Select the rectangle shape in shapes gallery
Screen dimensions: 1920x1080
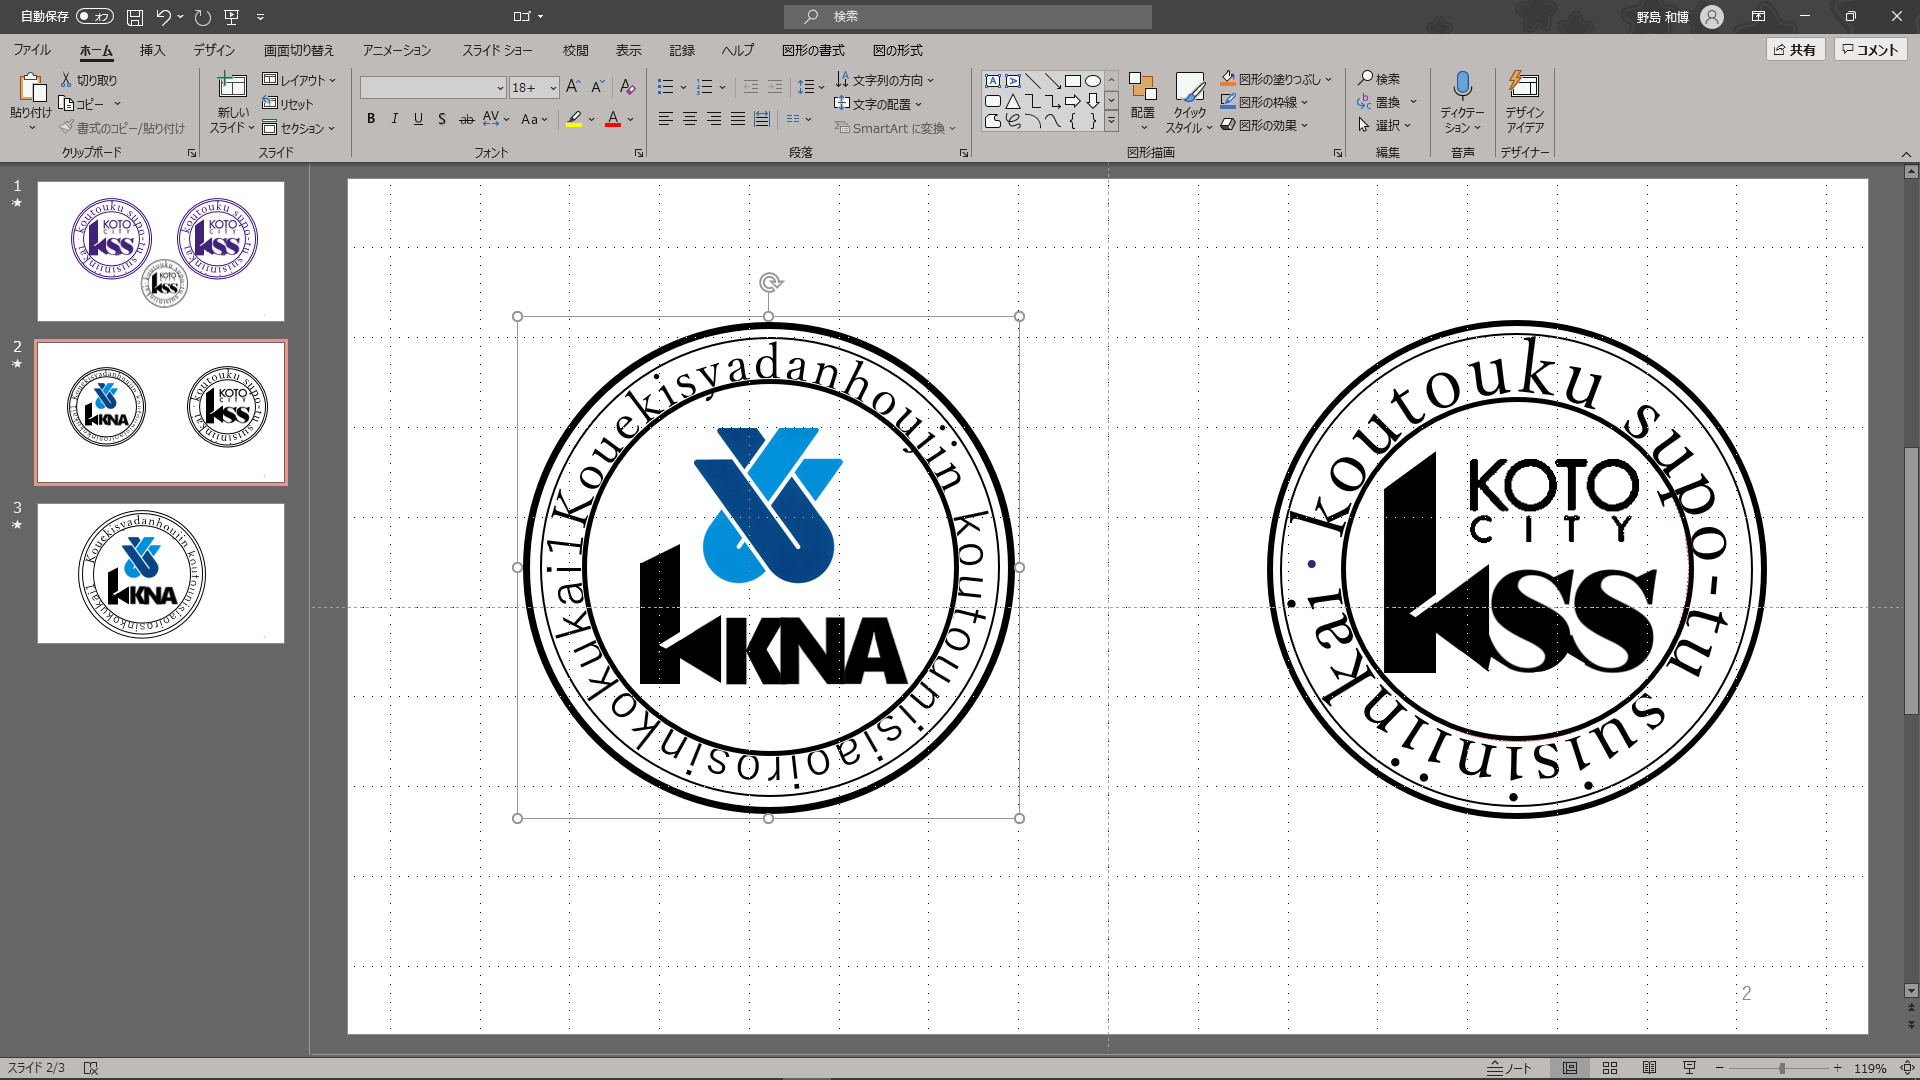(x=1073, y=81)
